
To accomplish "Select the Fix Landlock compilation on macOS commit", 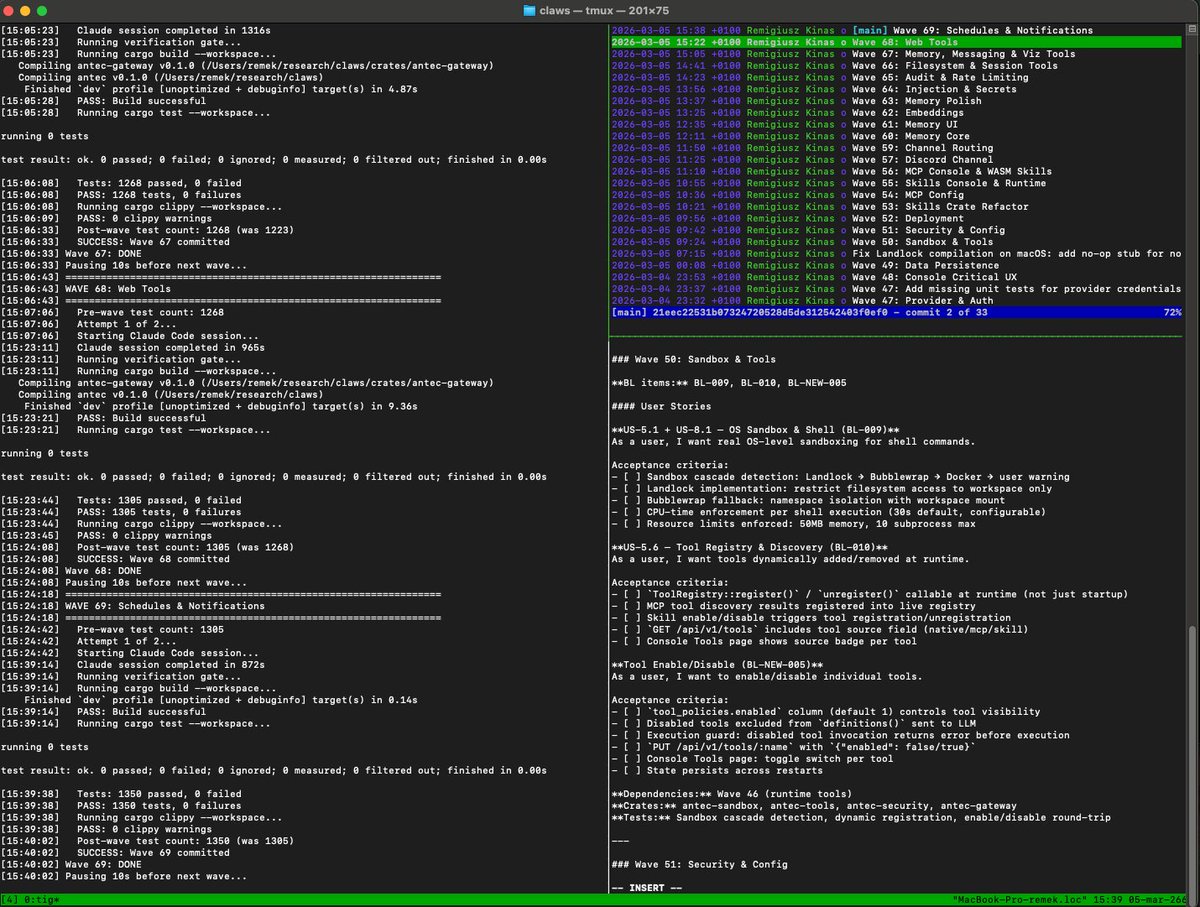I will [x=897, y=254].
